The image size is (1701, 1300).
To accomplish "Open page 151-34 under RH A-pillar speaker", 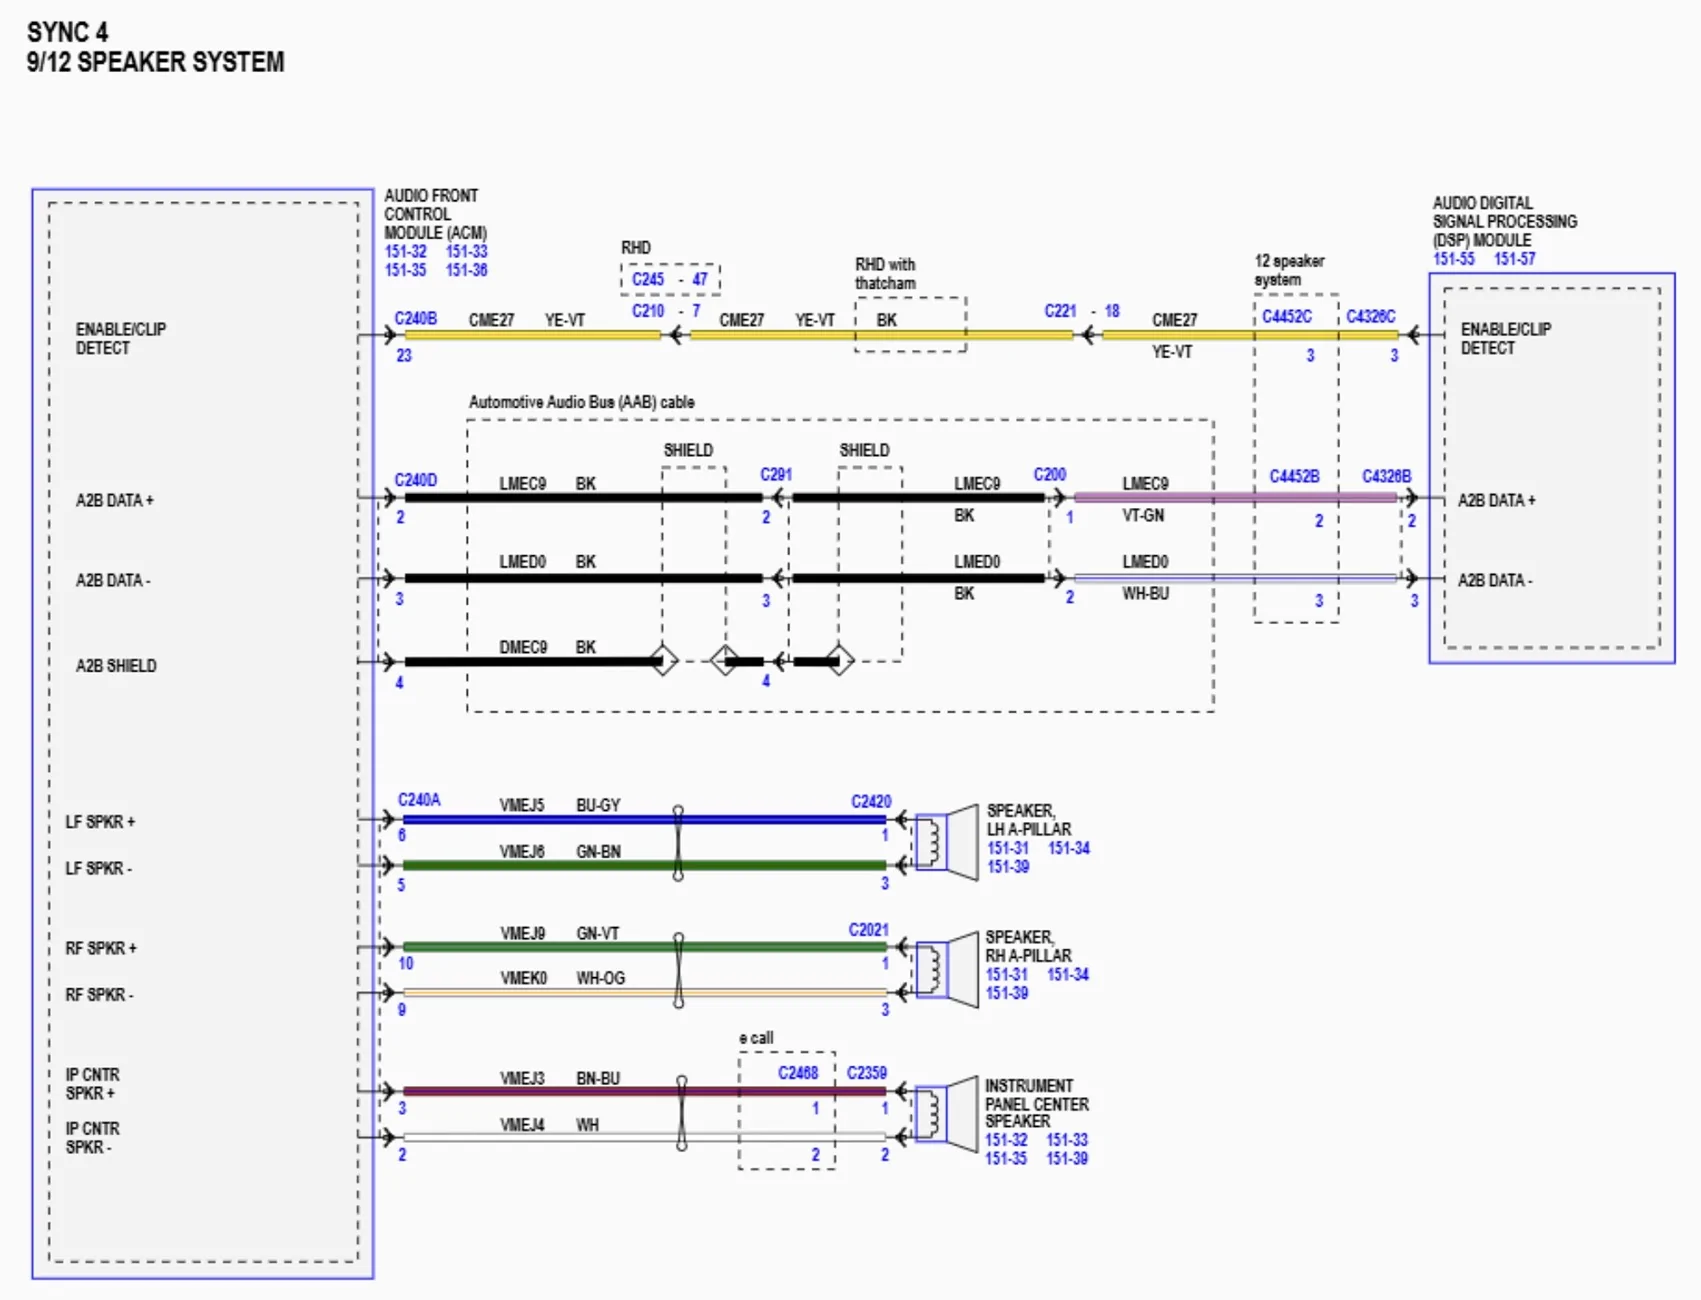I will [1068, 974].
